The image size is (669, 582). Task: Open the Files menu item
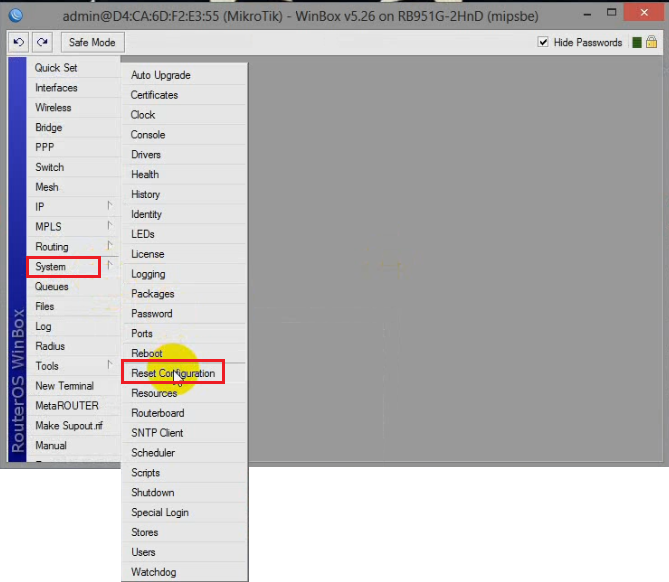click(x=45, y=306)
